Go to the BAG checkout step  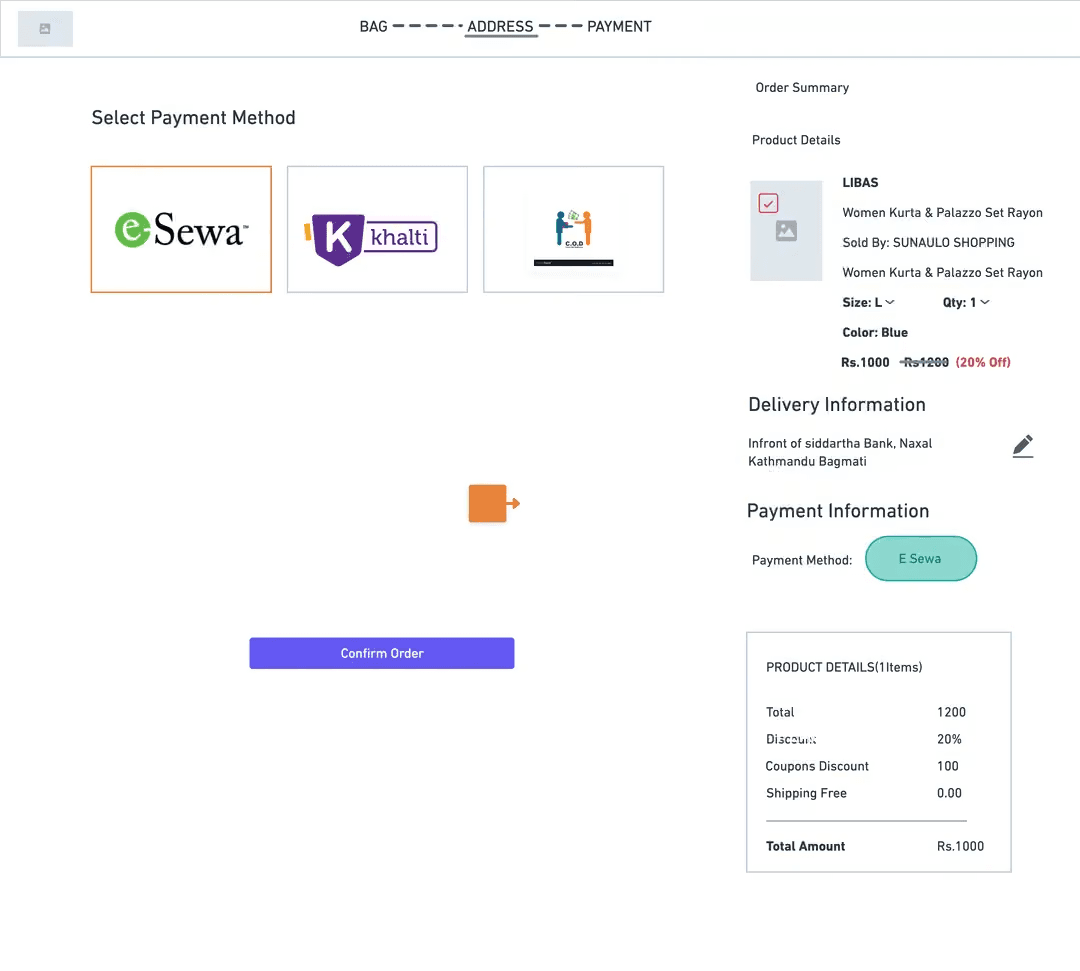click(373, 27)
